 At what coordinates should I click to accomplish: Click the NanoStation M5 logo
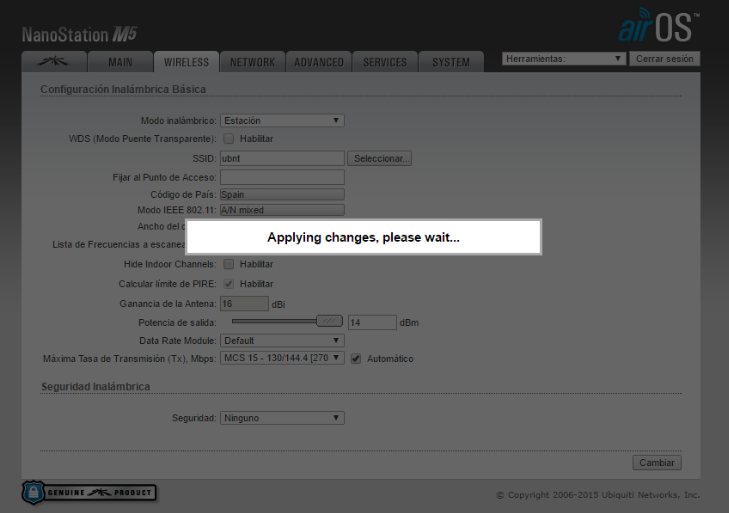pos(80,34)
